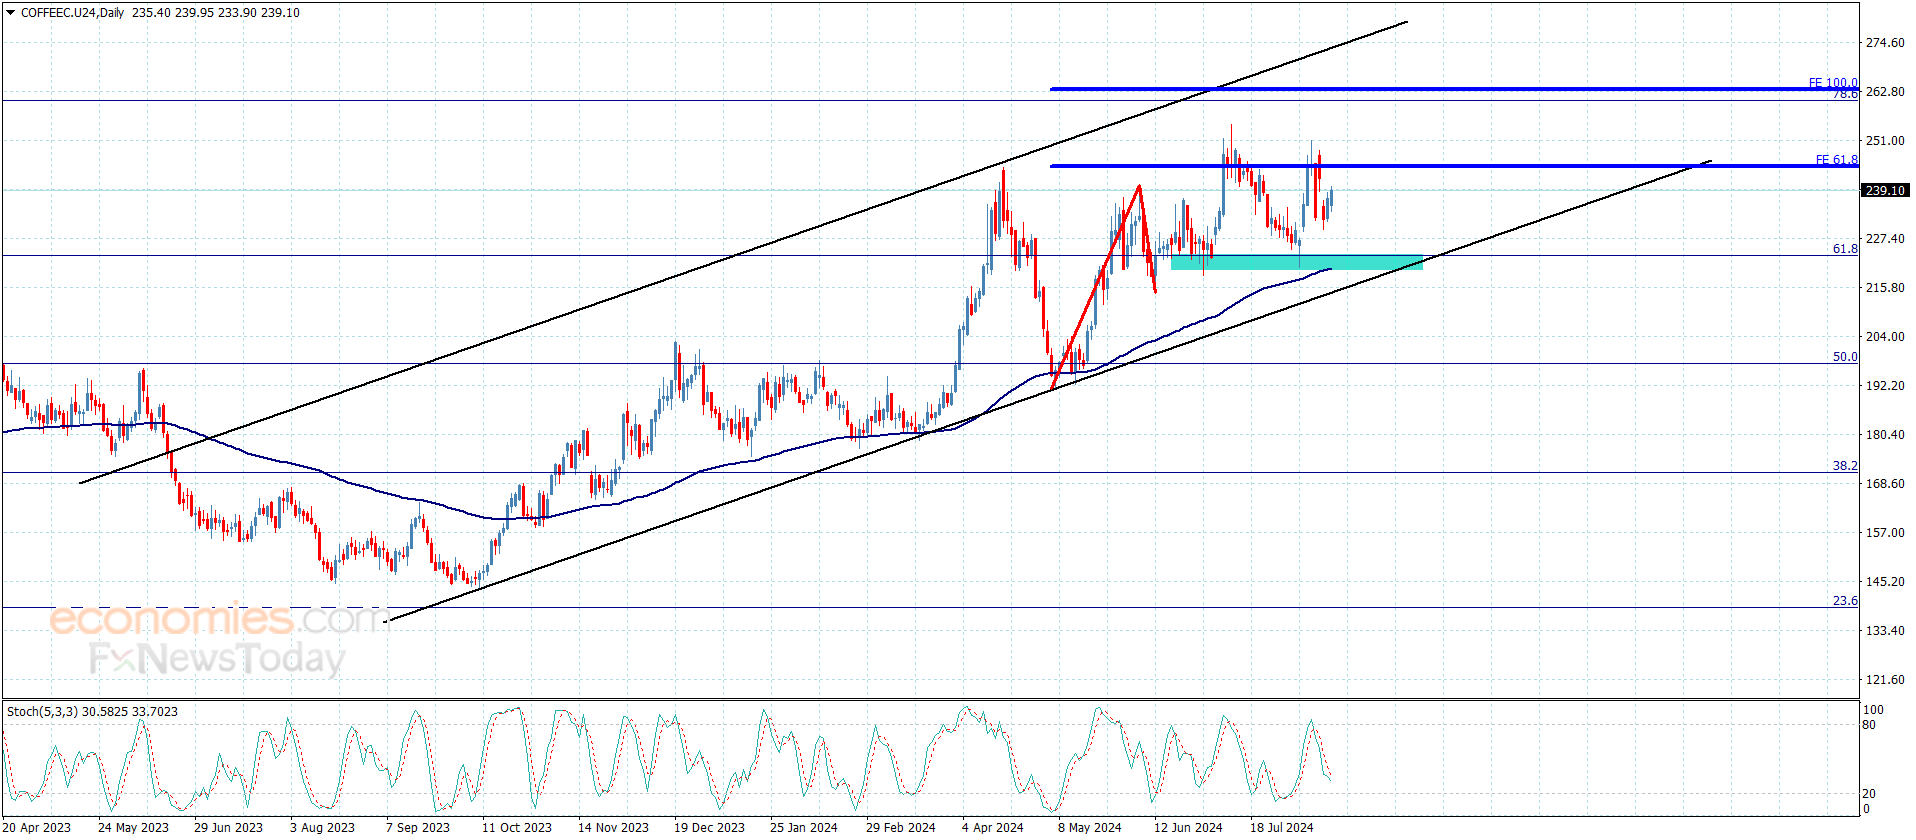The image size is (1916, 840).
Task: Open the small arrow menu beside COFFEEC.U24
Action: (11, 13)
